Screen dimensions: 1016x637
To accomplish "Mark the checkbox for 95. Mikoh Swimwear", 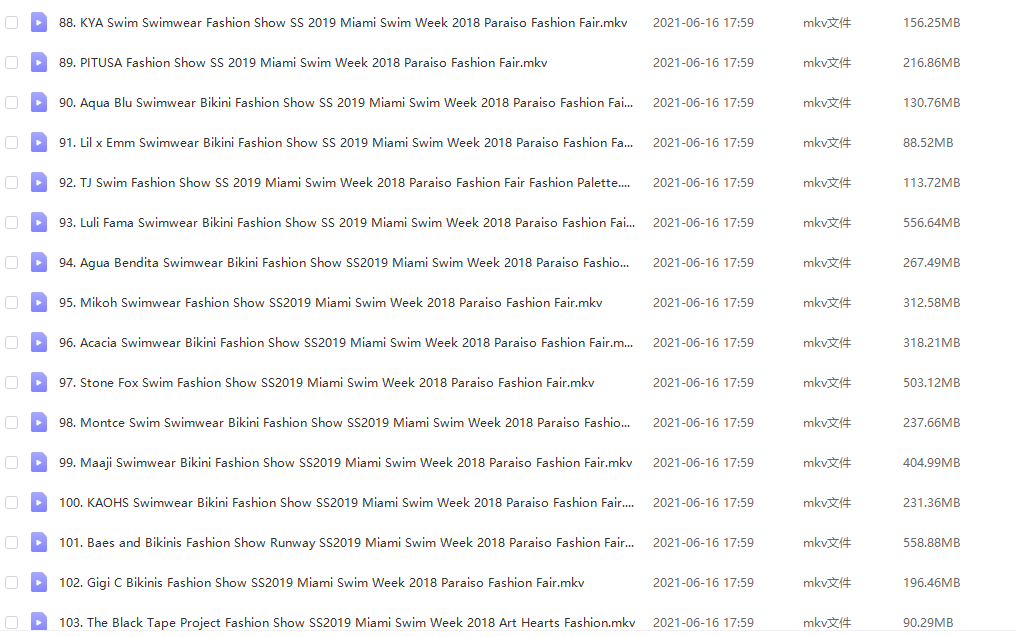I will [12, 302].
